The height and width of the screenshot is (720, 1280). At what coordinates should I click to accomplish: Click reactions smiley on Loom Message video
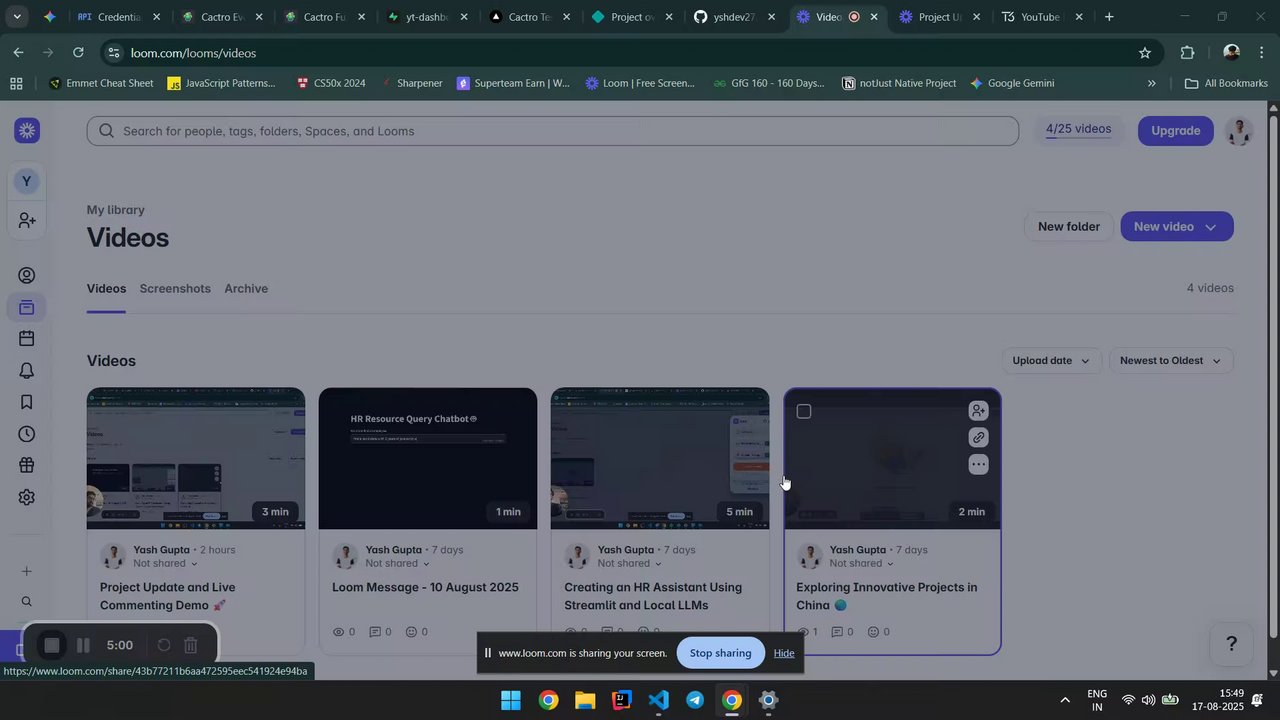411,632
